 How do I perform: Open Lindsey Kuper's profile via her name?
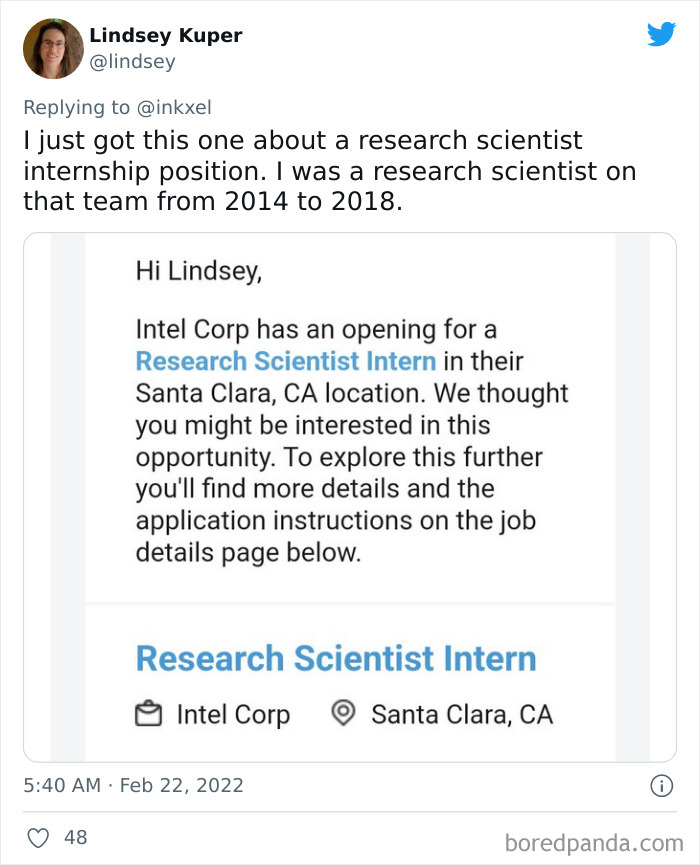click(166, 34)
